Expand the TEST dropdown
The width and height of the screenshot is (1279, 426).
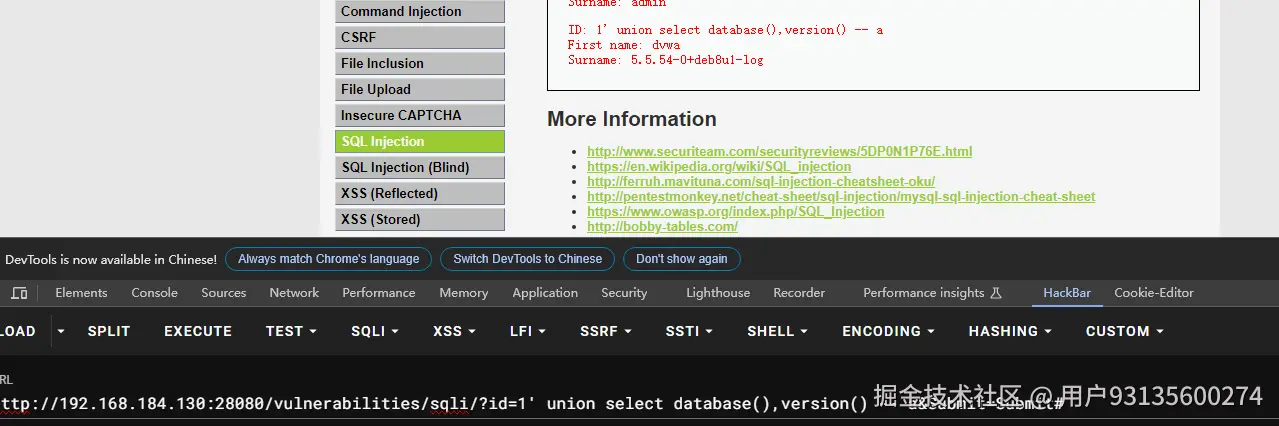[x=291, y=331]
